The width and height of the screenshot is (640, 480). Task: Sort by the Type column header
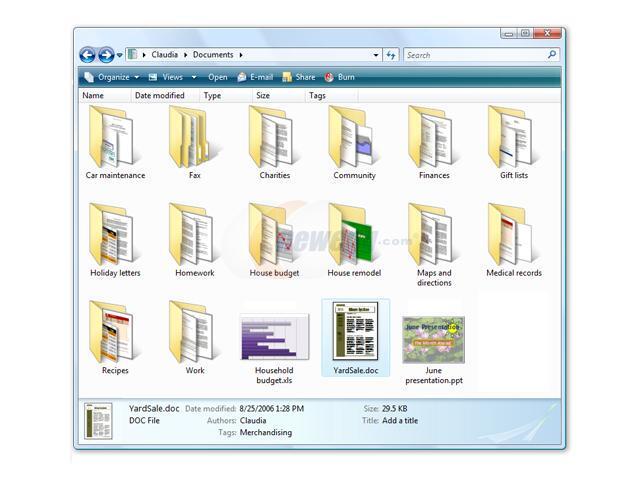226,96
